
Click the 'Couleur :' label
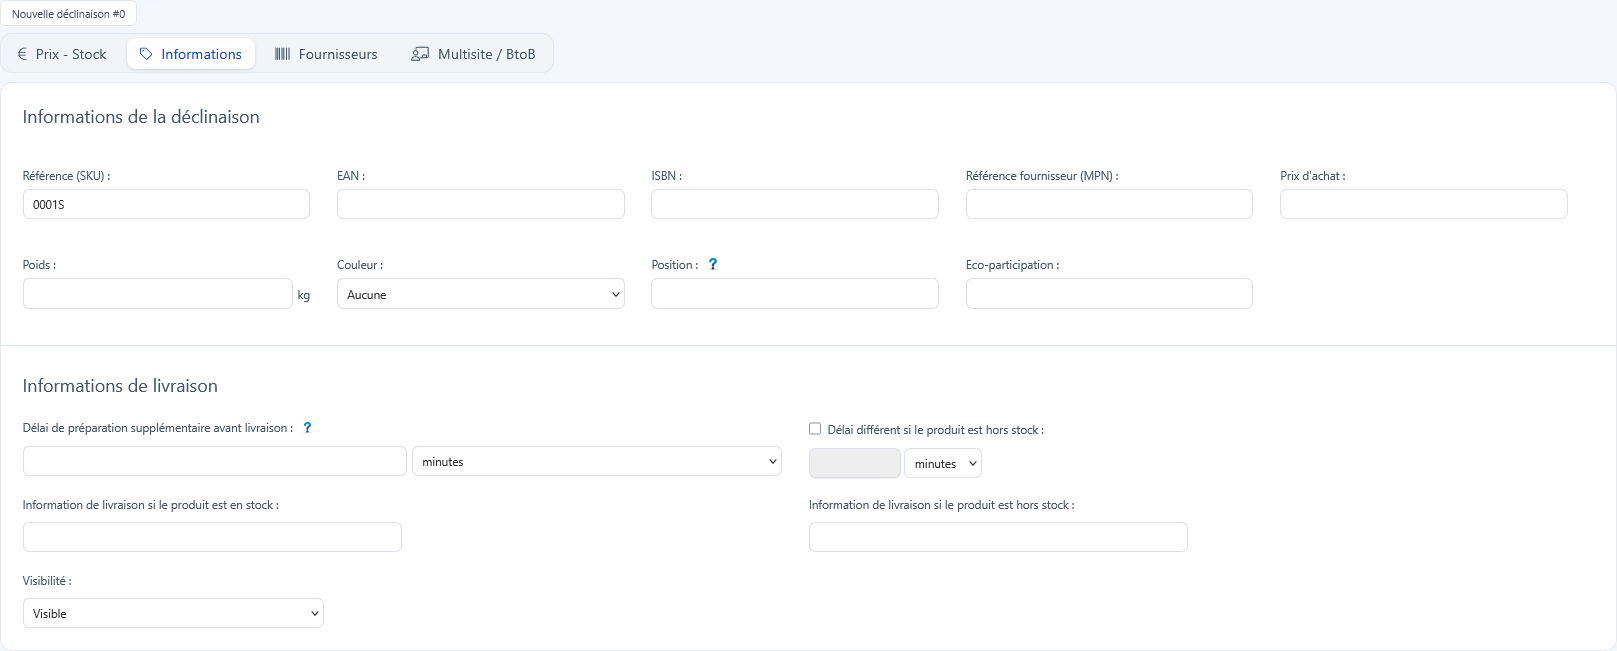(360, 265)
